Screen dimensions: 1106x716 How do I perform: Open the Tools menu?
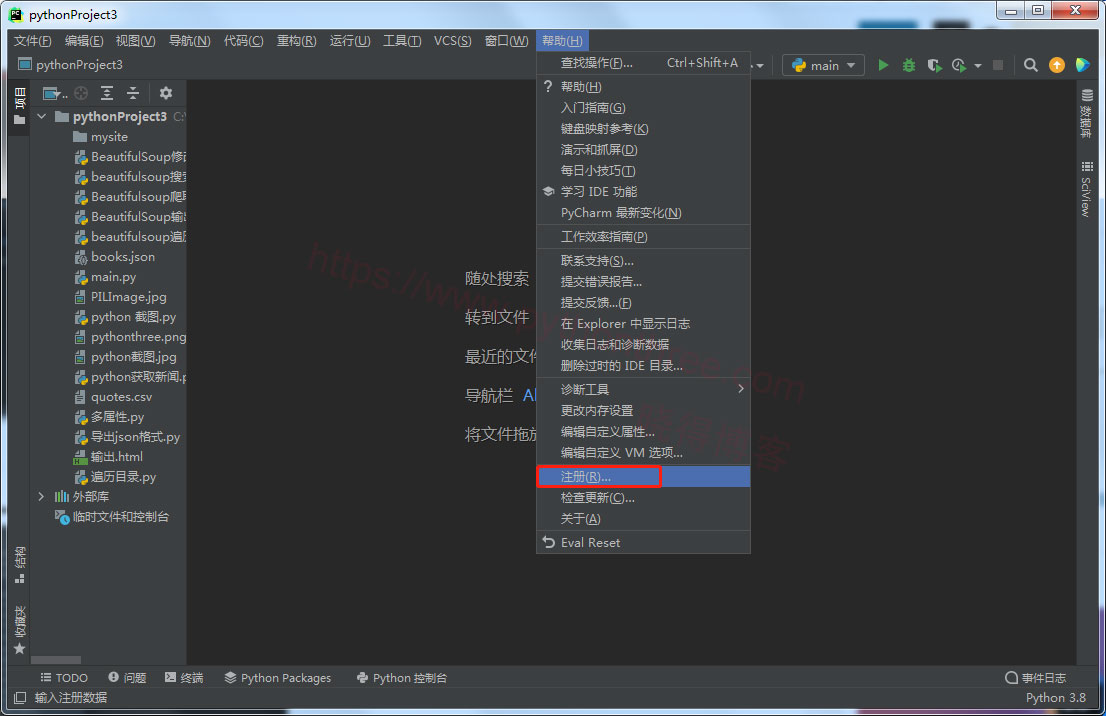(402, 41)
